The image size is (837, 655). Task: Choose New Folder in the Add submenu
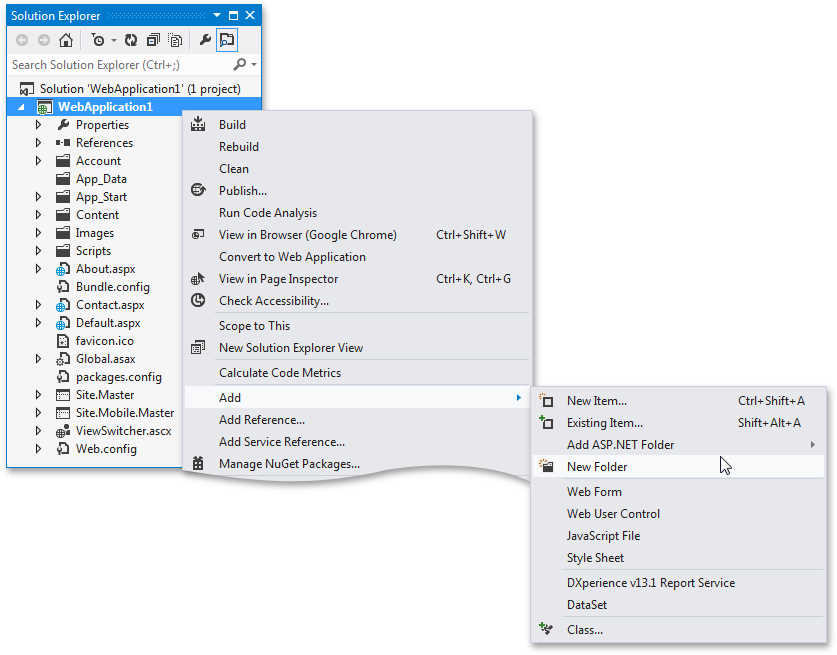(x=597, y=467)
